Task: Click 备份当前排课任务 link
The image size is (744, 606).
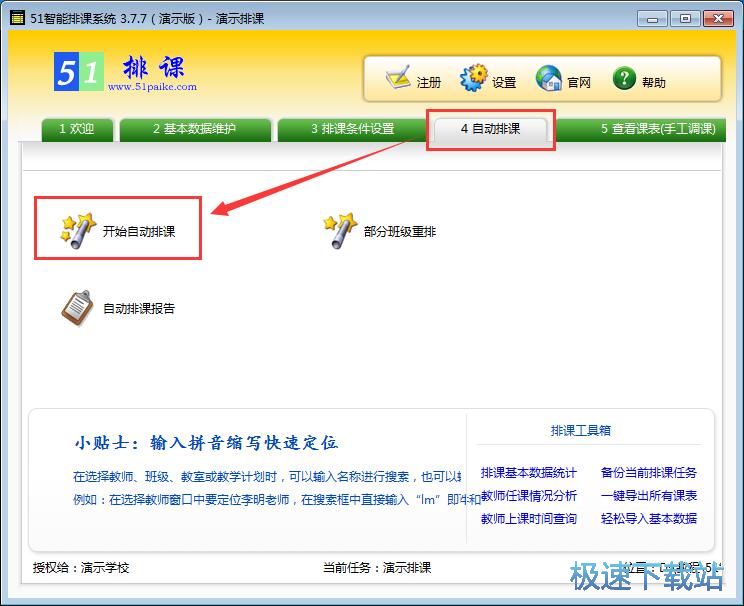Action: (648, 473)
